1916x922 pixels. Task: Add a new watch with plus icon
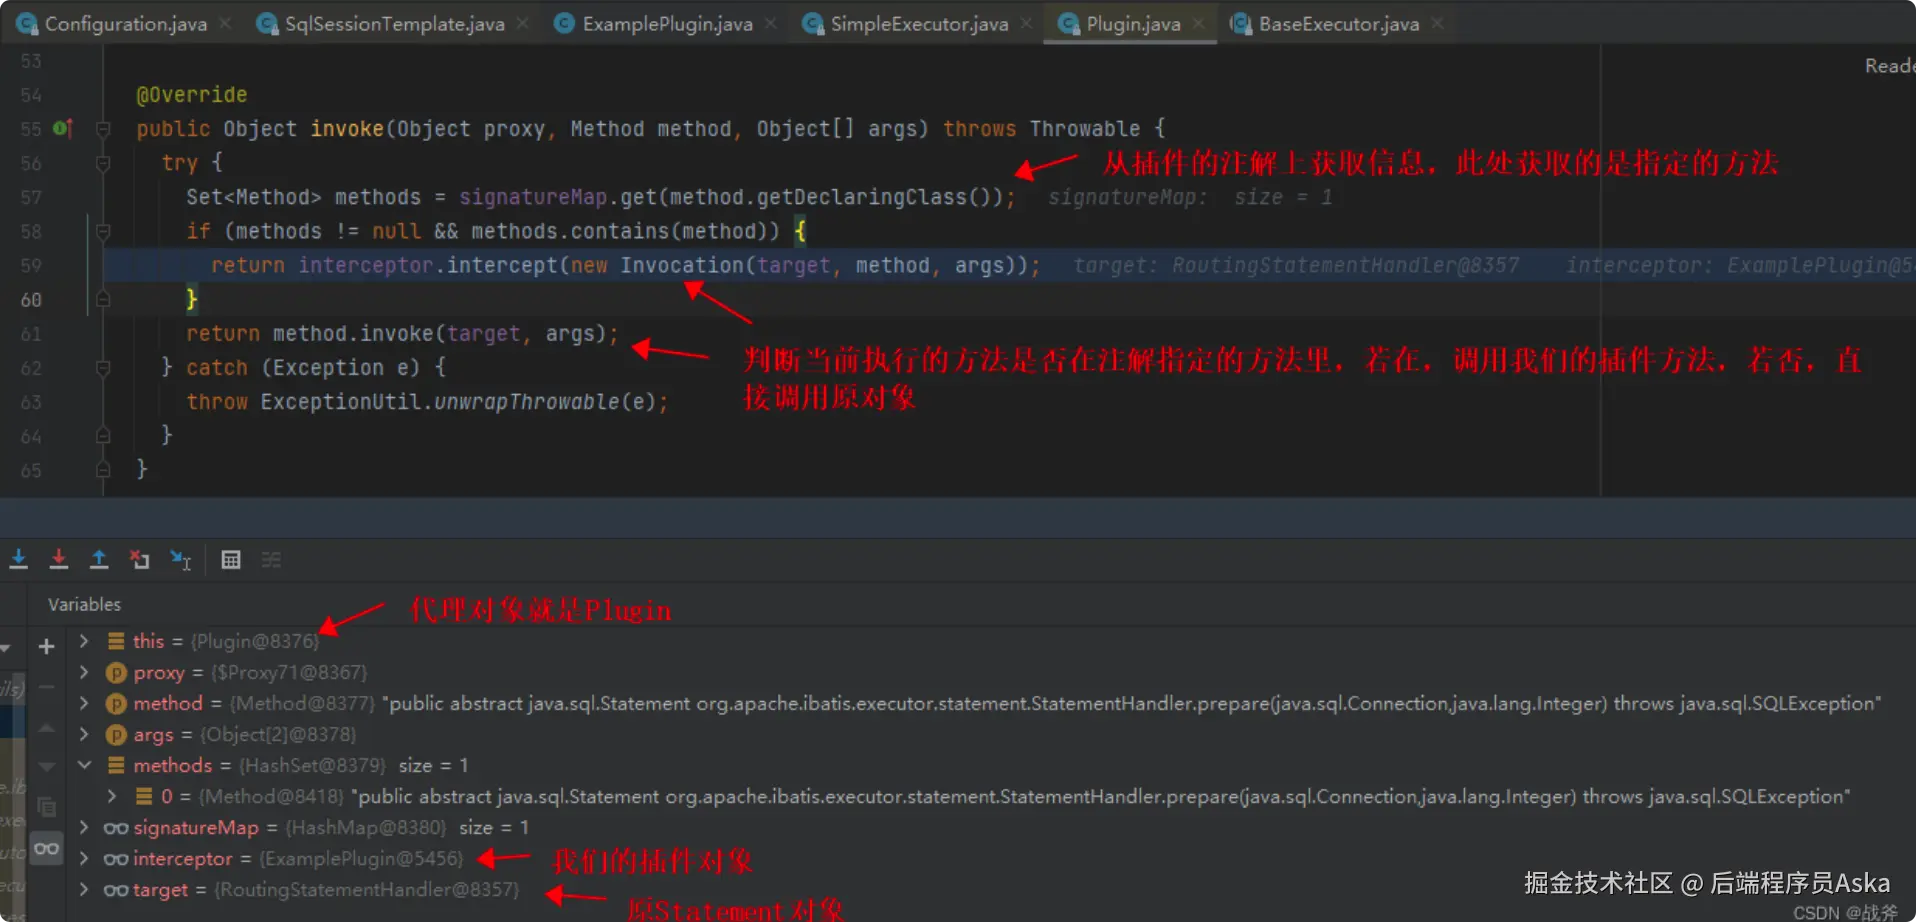[x=46, y=647]
